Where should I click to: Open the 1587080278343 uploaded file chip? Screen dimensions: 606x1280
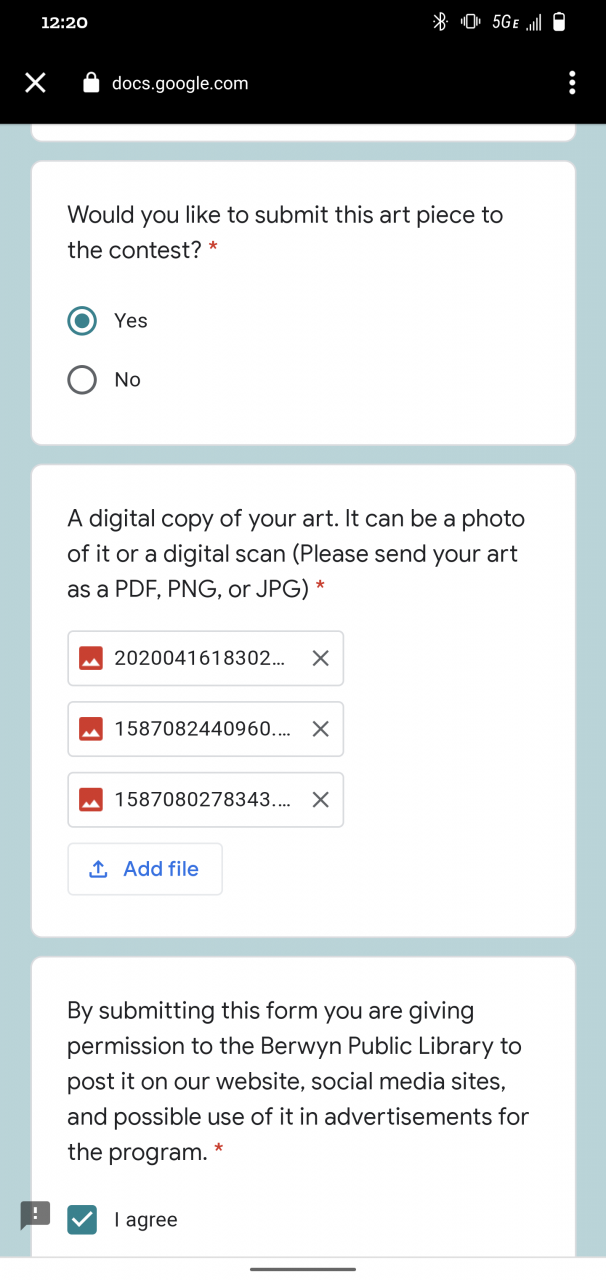pyautogui.click(x=202, y=800)
